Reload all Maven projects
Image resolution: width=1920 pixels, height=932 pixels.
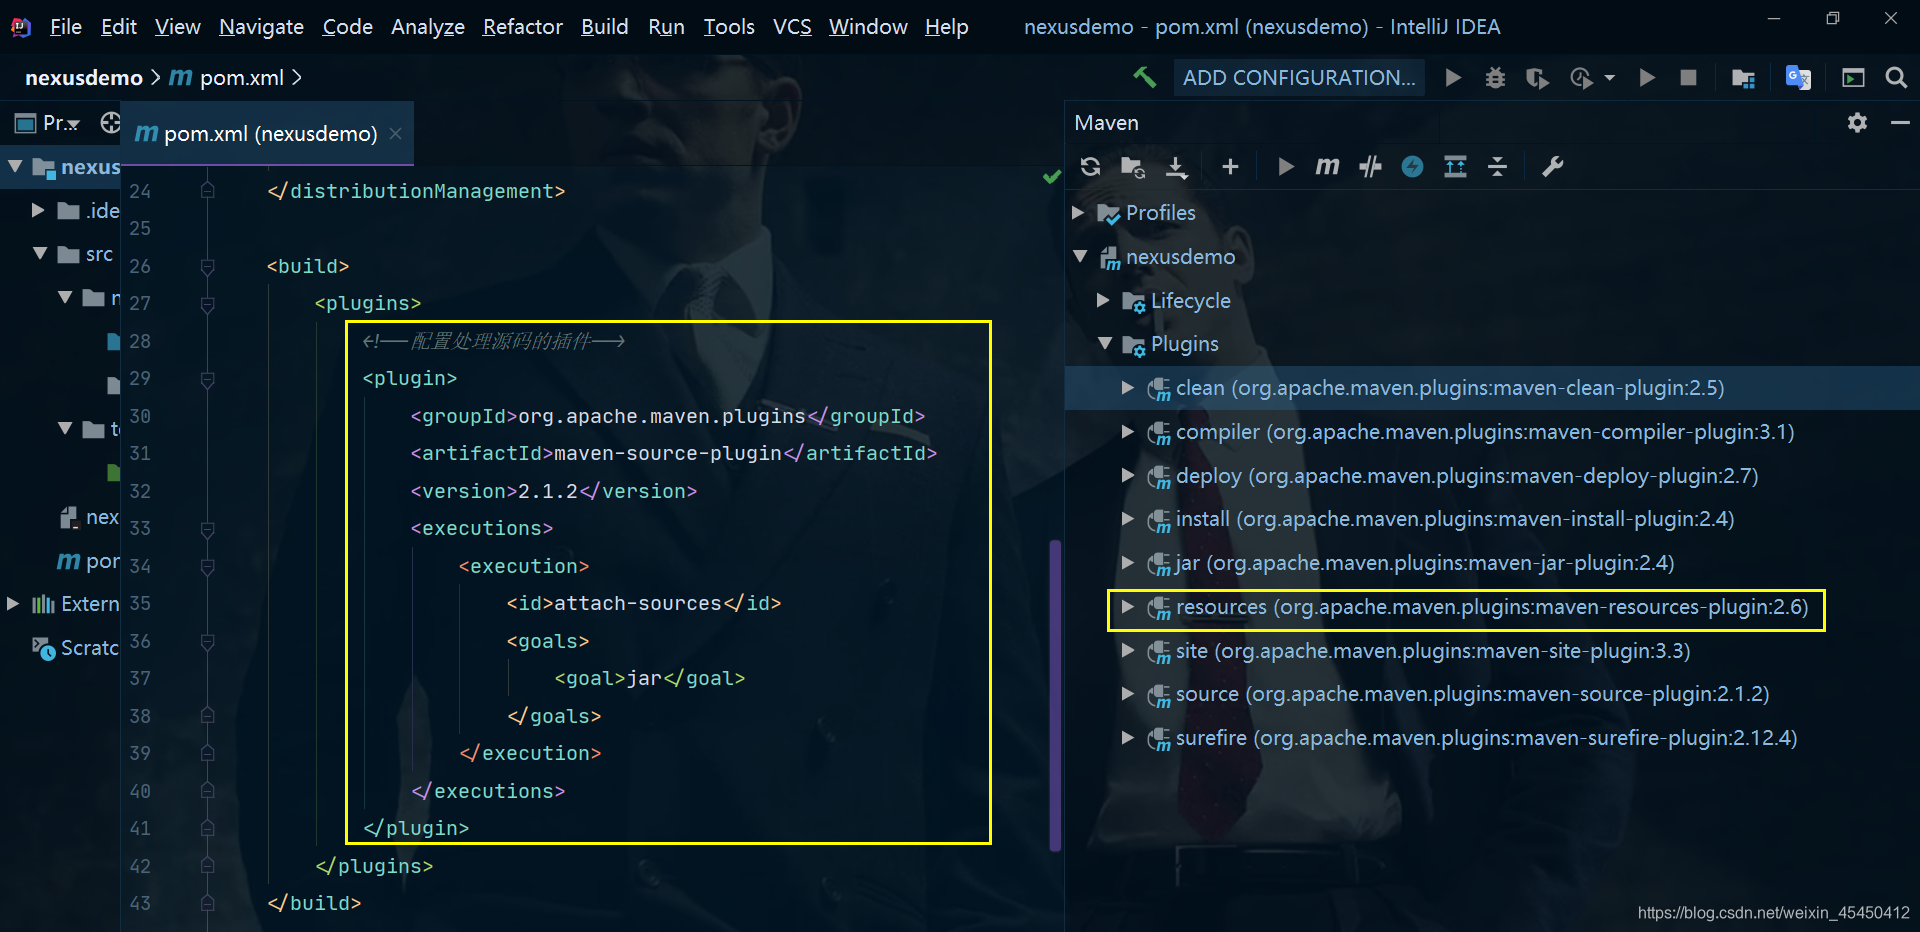click(x=1090, y=167)
